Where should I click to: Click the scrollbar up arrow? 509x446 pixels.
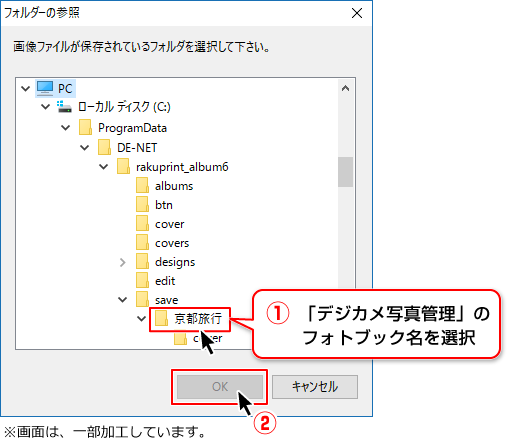(345, 88)
